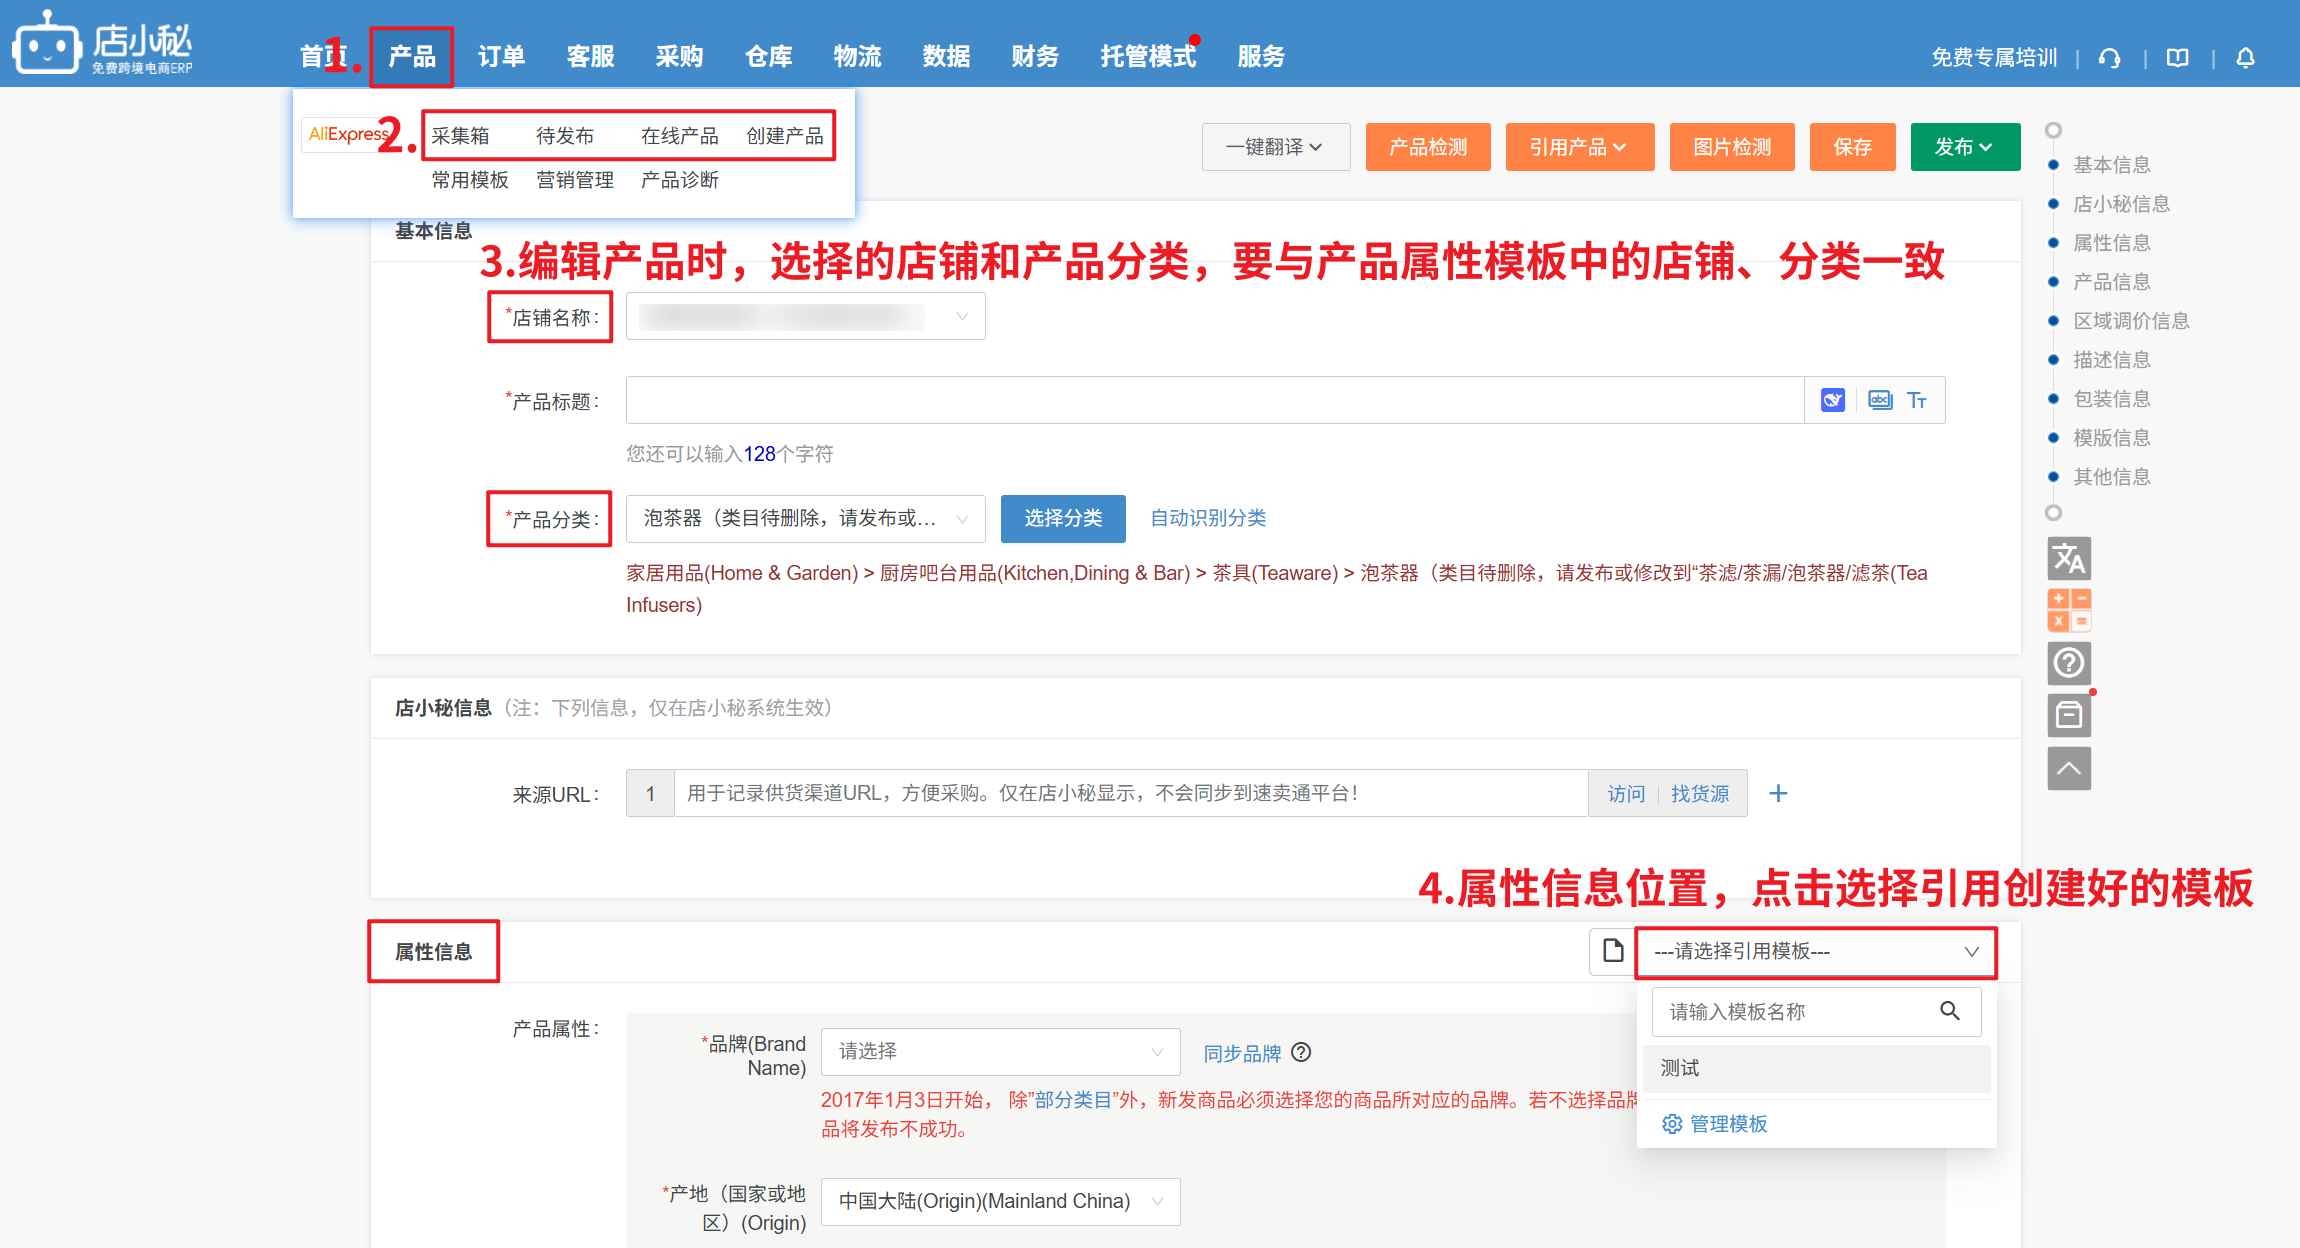Viewport: 2300px width, 1248px height.
Task: Expand the 店铺名称 store dropdown
Action: 805,317
